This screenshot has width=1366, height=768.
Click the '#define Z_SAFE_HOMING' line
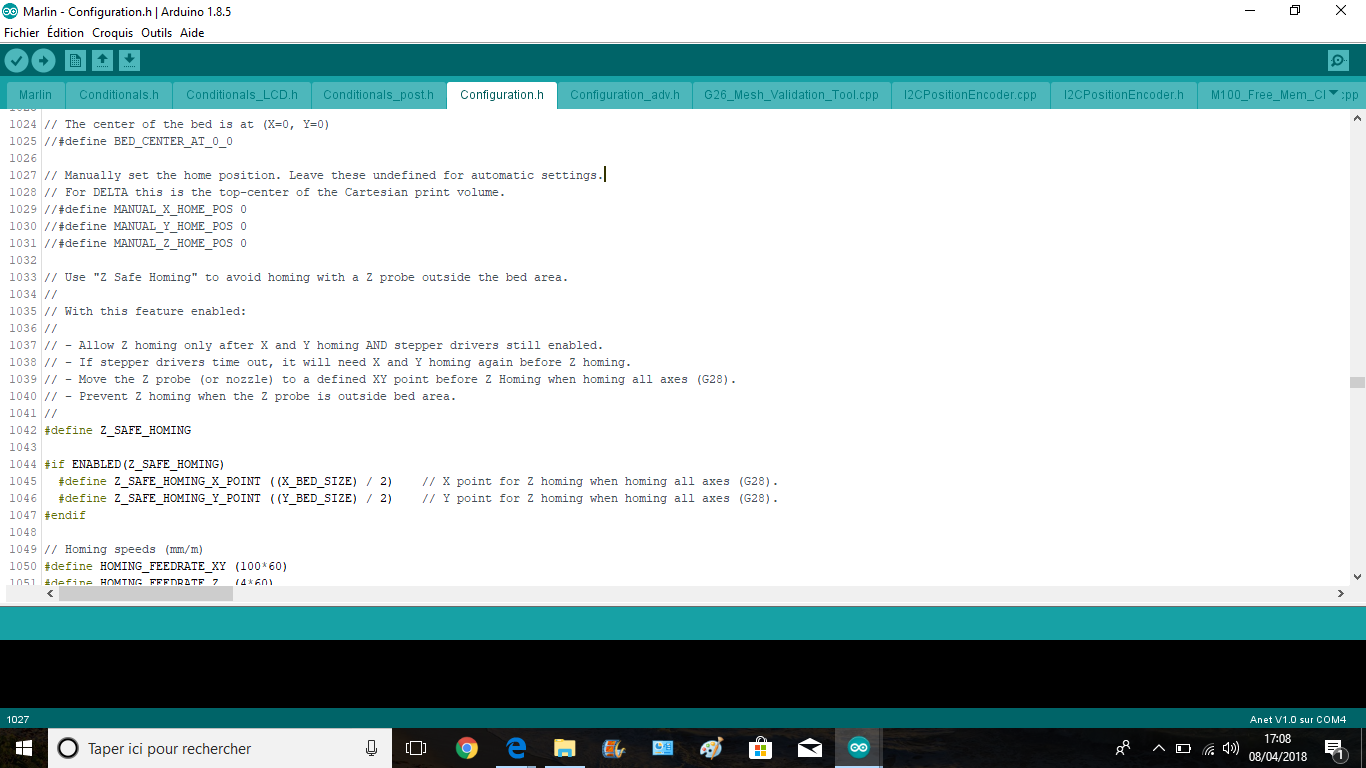point(117,430)
